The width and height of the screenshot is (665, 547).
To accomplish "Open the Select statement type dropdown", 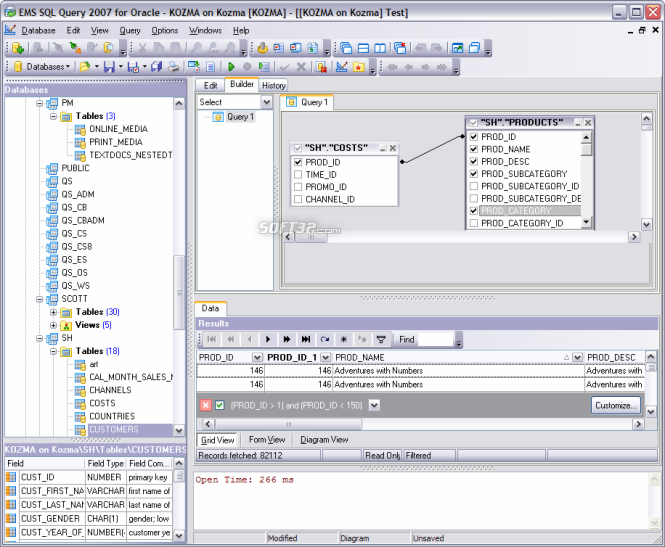I will 266,102.
